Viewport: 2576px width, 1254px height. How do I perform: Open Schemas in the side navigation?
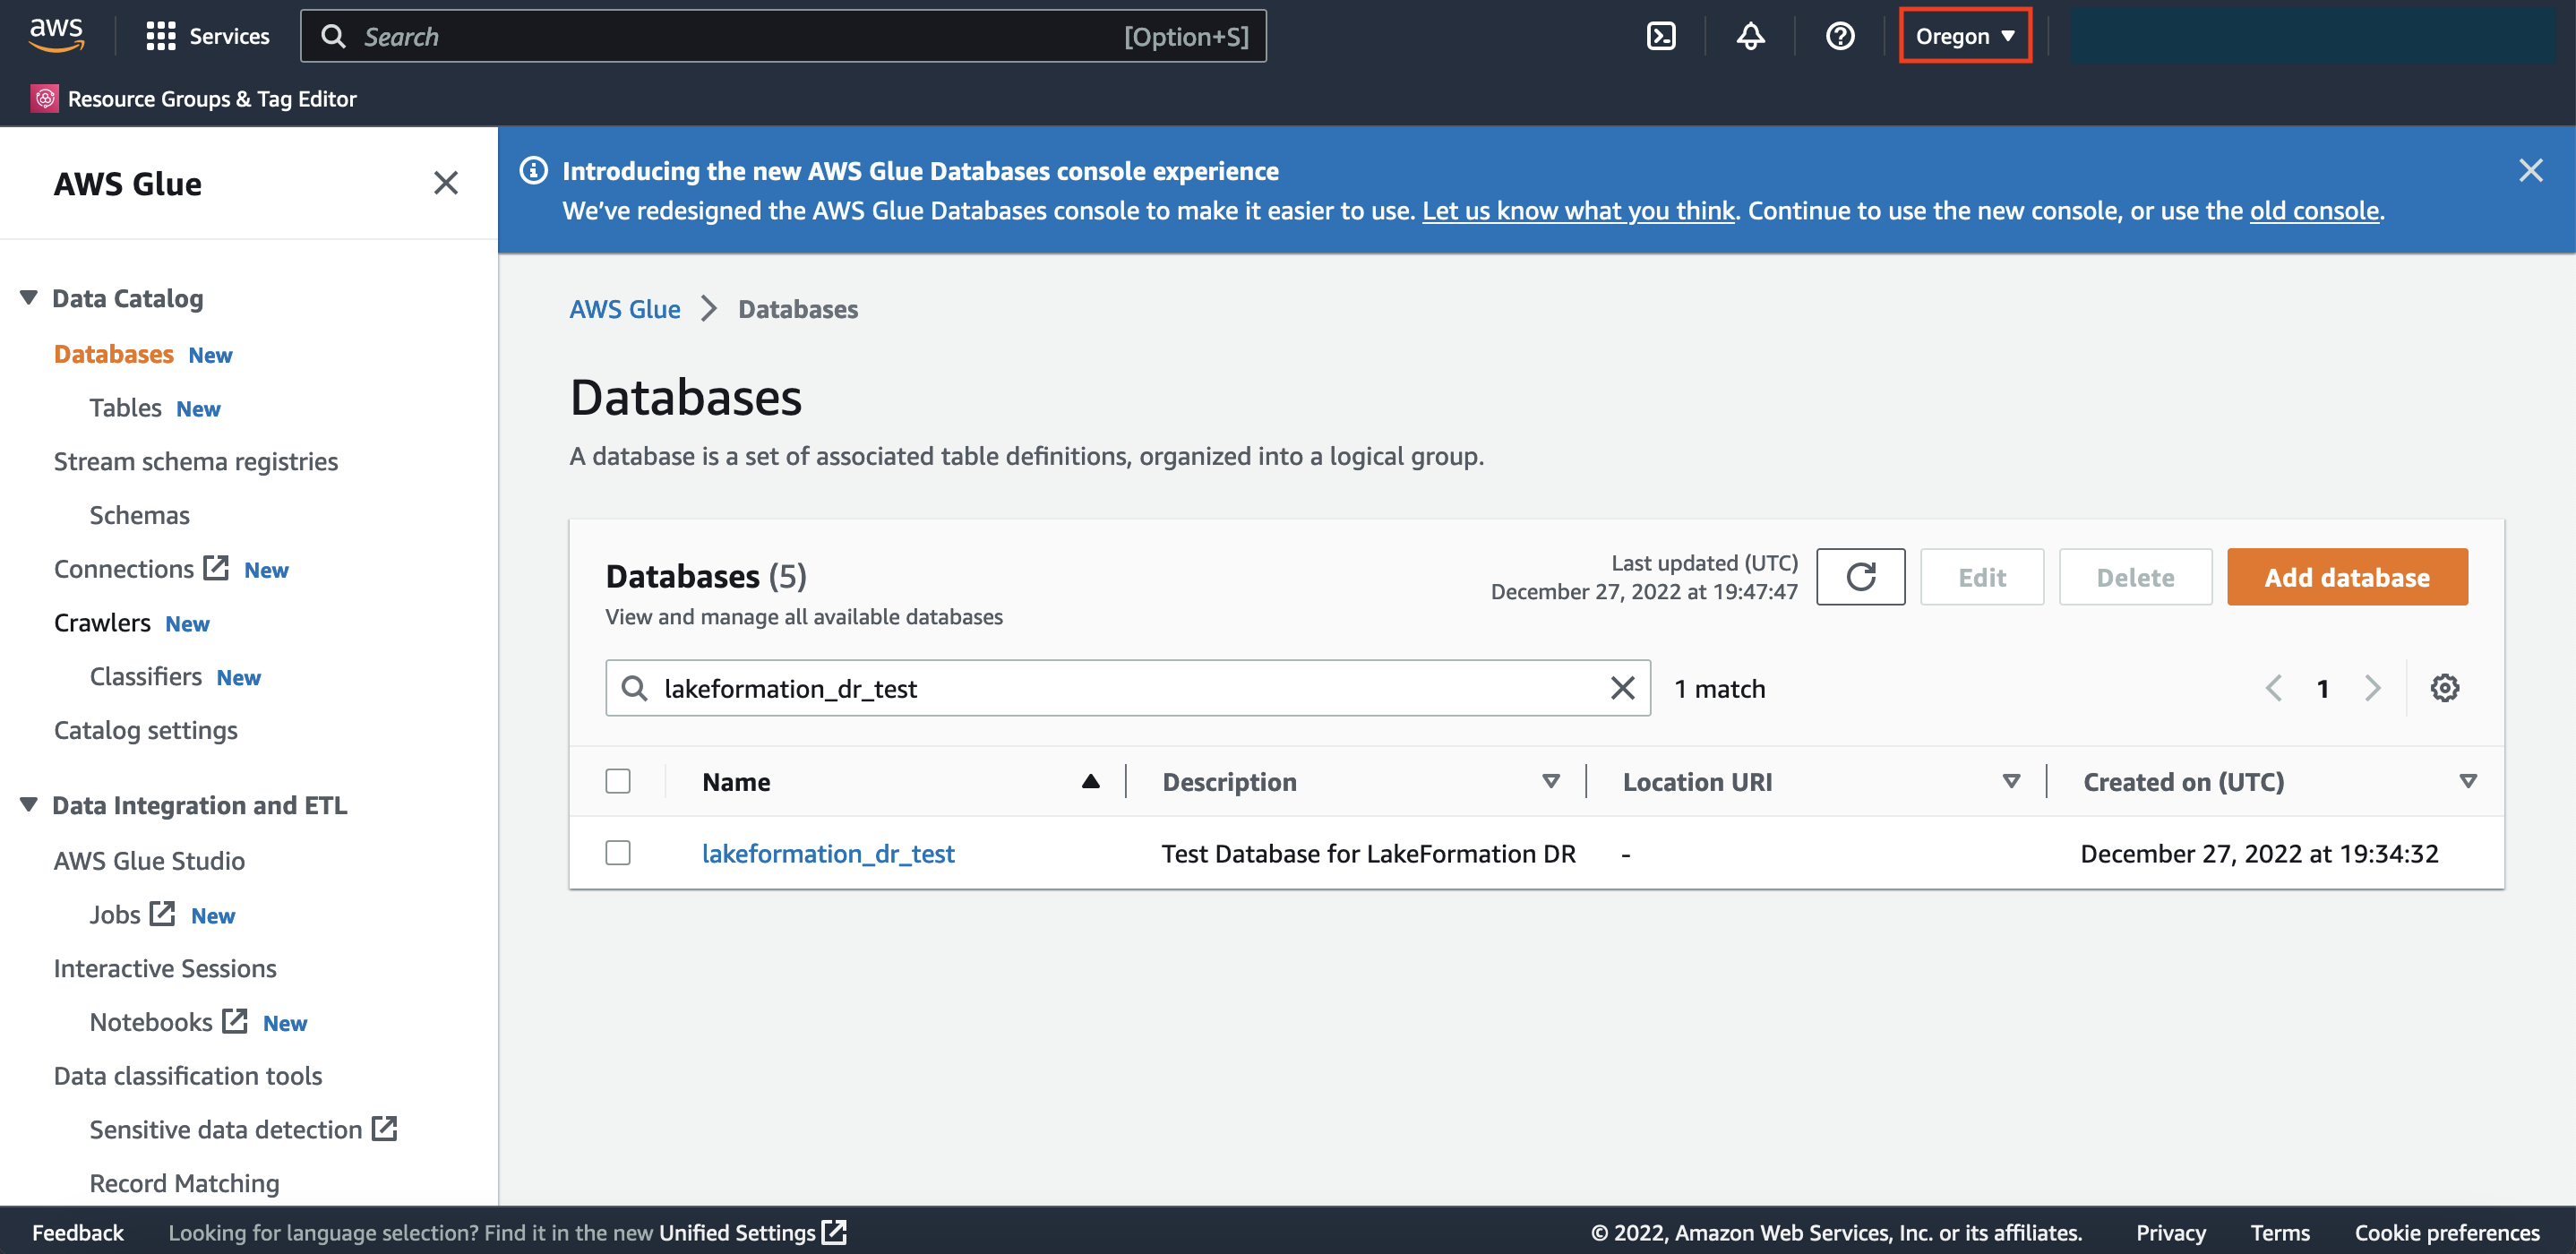click(x=139, y=515)
